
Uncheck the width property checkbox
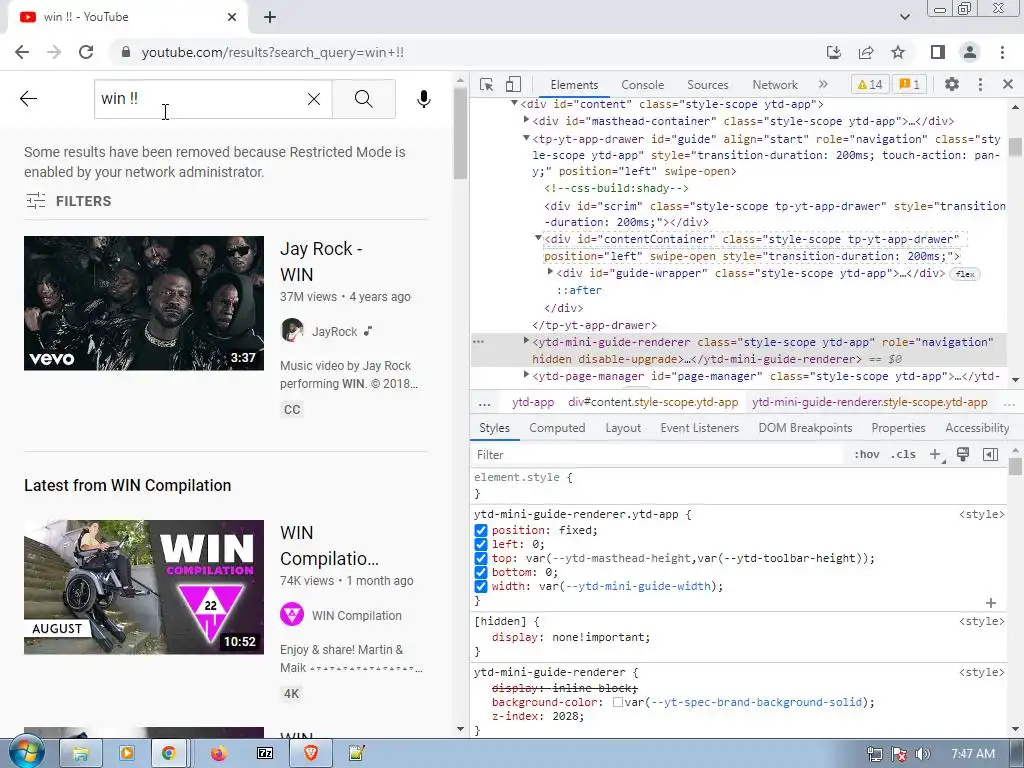tap(481, 586)
